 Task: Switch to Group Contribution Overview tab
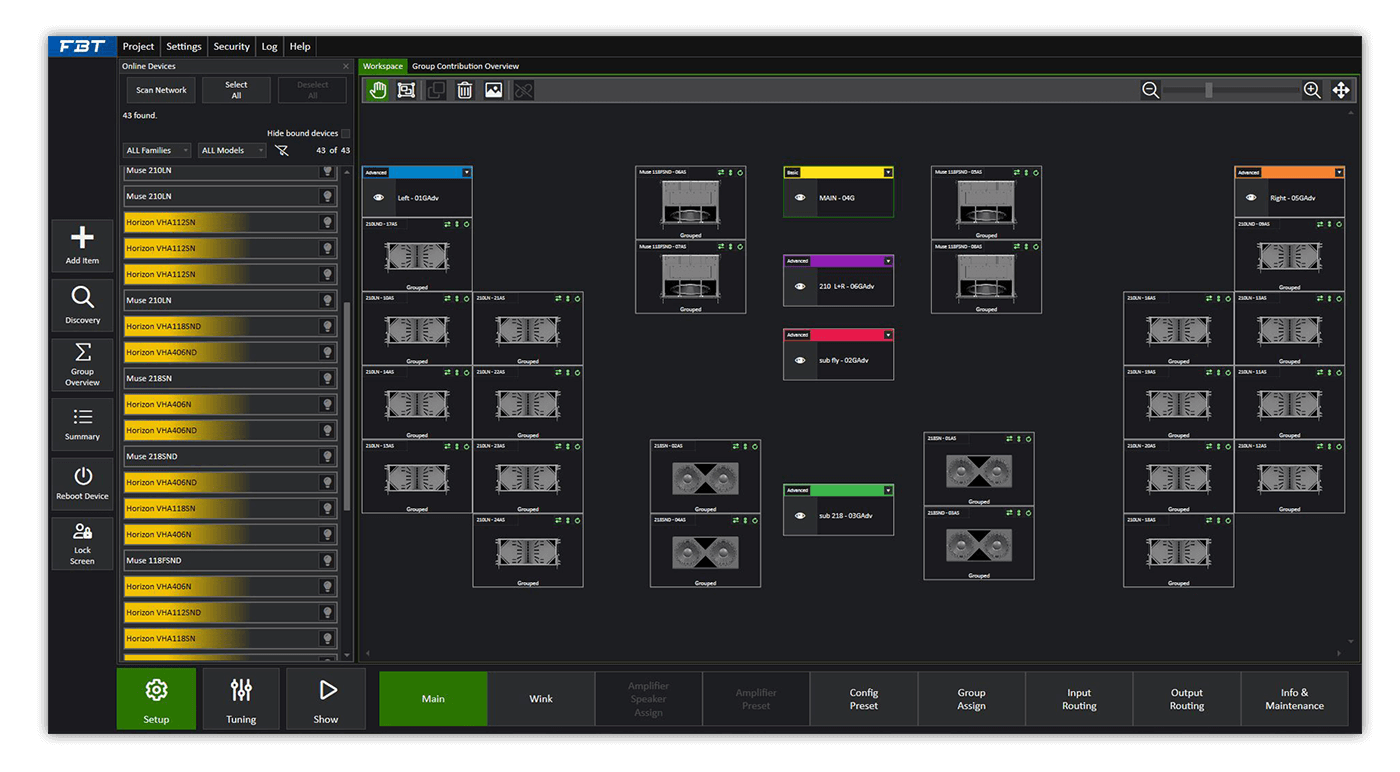tap(465, 66)
